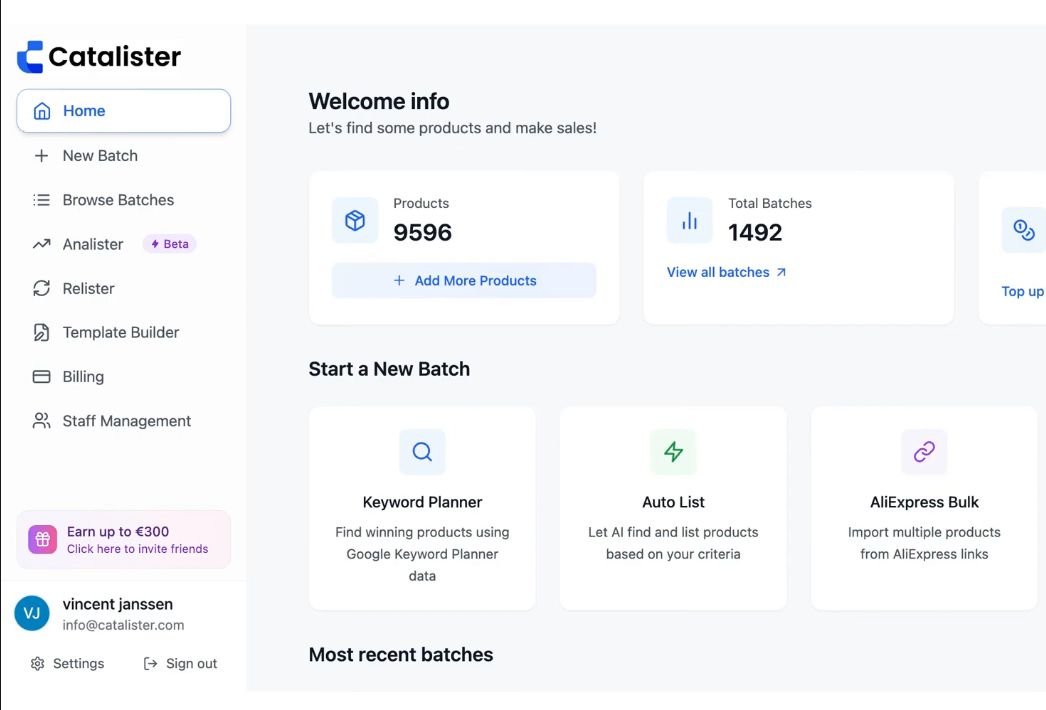This screenshot has width=1046, height=710.
Task: Click the gift icon in invite banner
Action: coord(43,540)
